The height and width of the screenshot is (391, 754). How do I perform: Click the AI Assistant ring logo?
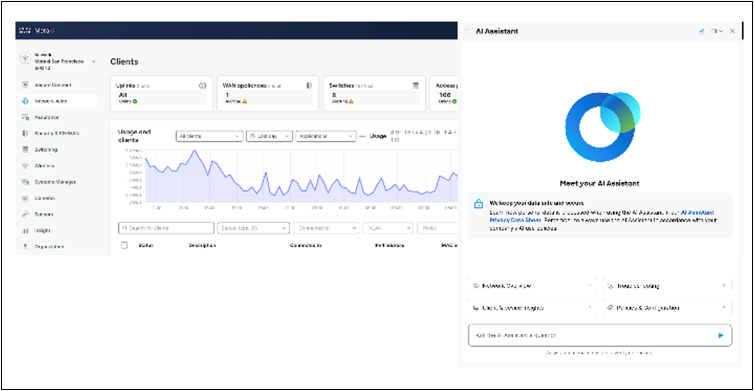pyautogui.click(x=602, y=127)
